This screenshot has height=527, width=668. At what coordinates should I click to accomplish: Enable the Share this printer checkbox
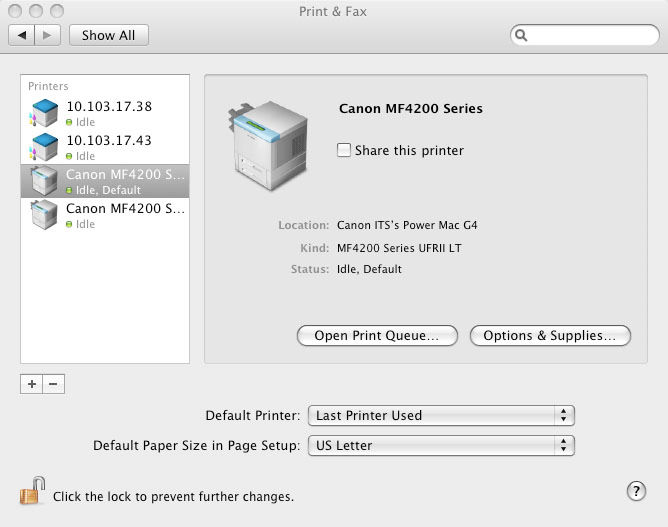[x=344, y=150]
